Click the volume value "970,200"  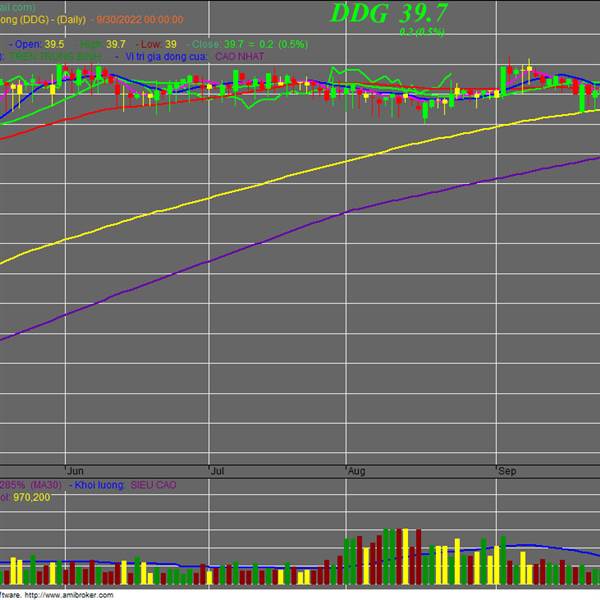pyautogui.click(x=31, y=497)
